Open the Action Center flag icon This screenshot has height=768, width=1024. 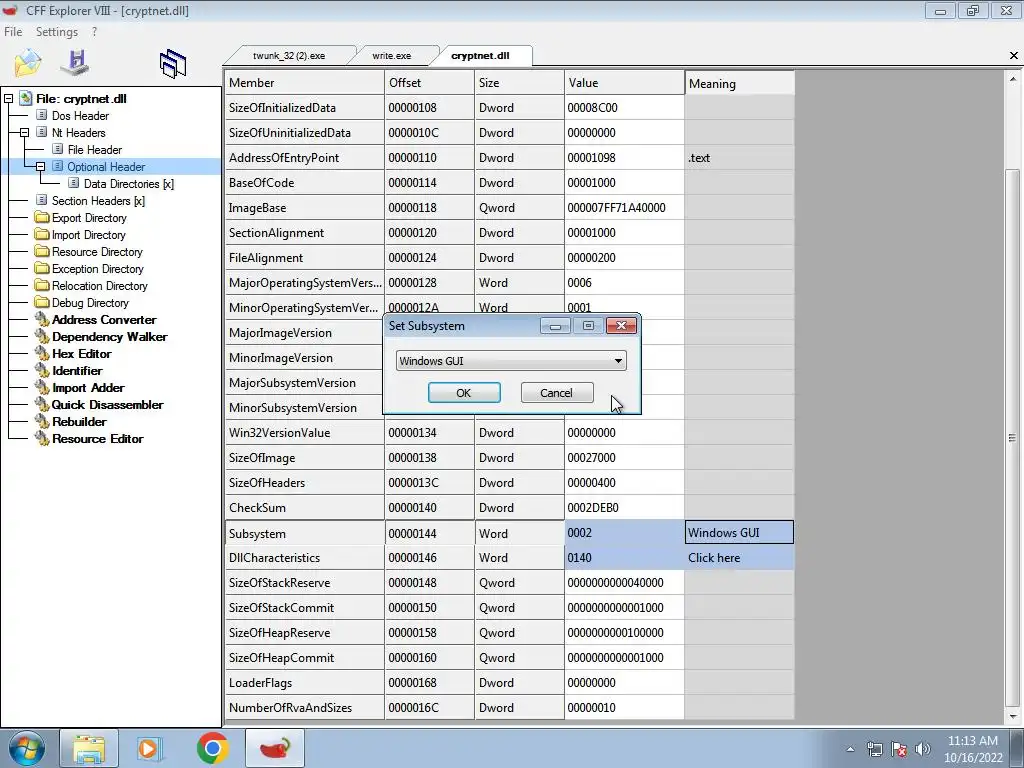pyautogui.click(x=899, y=749)
